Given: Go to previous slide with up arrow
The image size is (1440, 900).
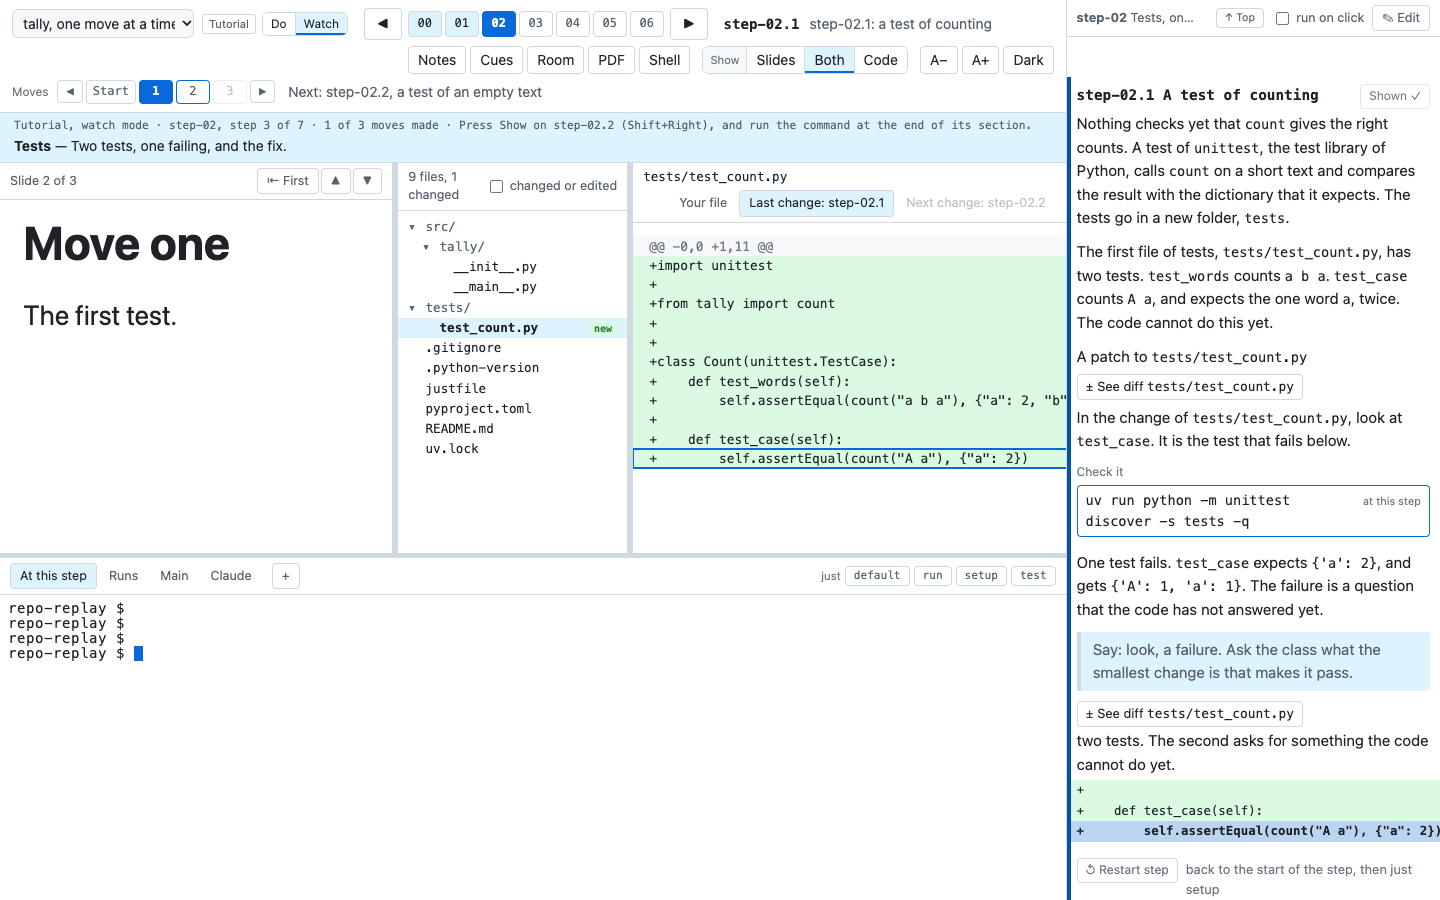Looking at the screenshot, I should (336, 181).
